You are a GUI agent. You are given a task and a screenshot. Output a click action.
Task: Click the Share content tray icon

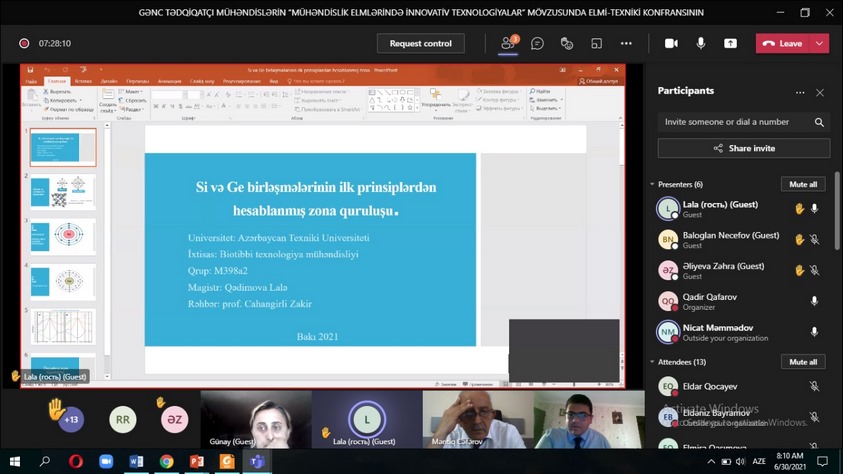click(x=730, y=44)
